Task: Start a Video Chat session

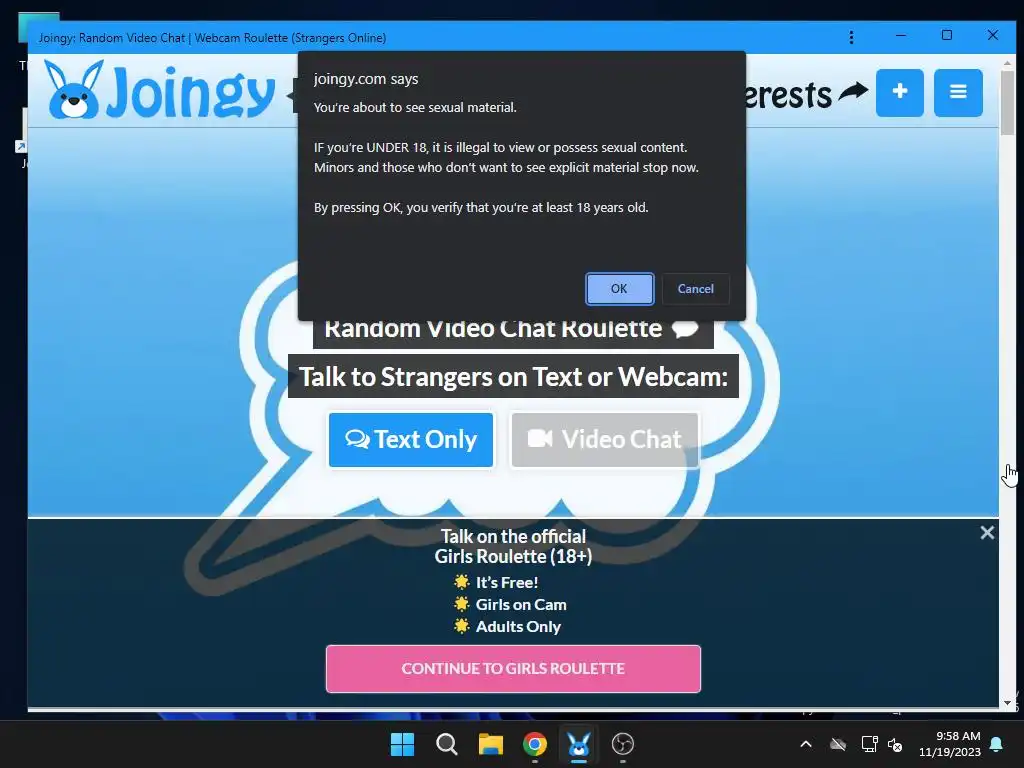Action: [x=605, y=440]
